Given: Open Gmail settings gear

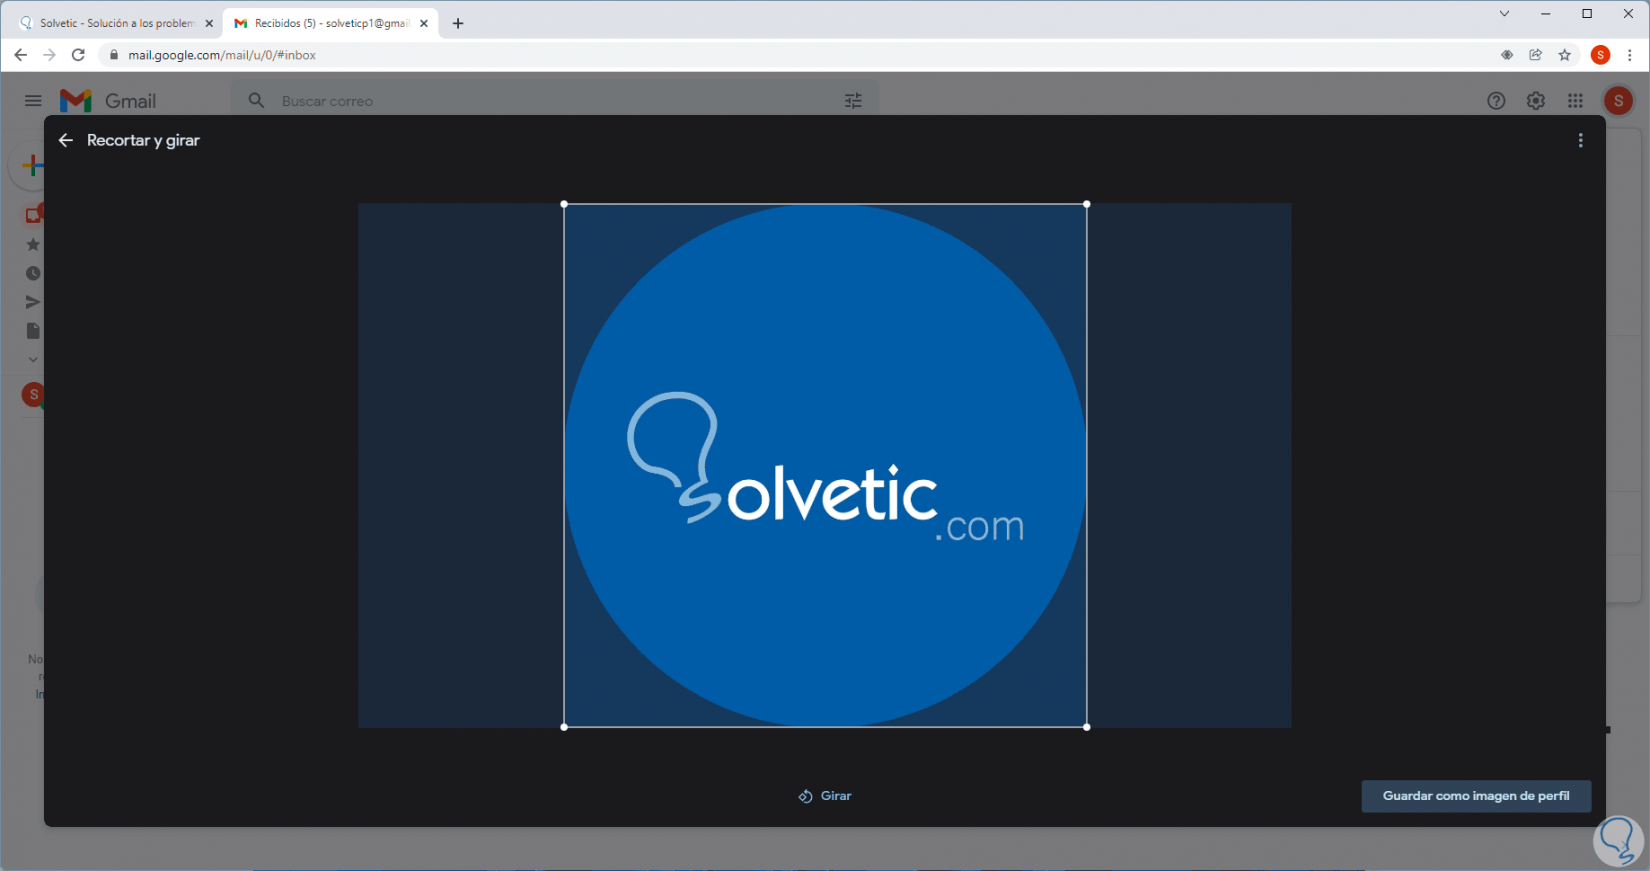Looking at the screenshot, I should pos(1536,101).
